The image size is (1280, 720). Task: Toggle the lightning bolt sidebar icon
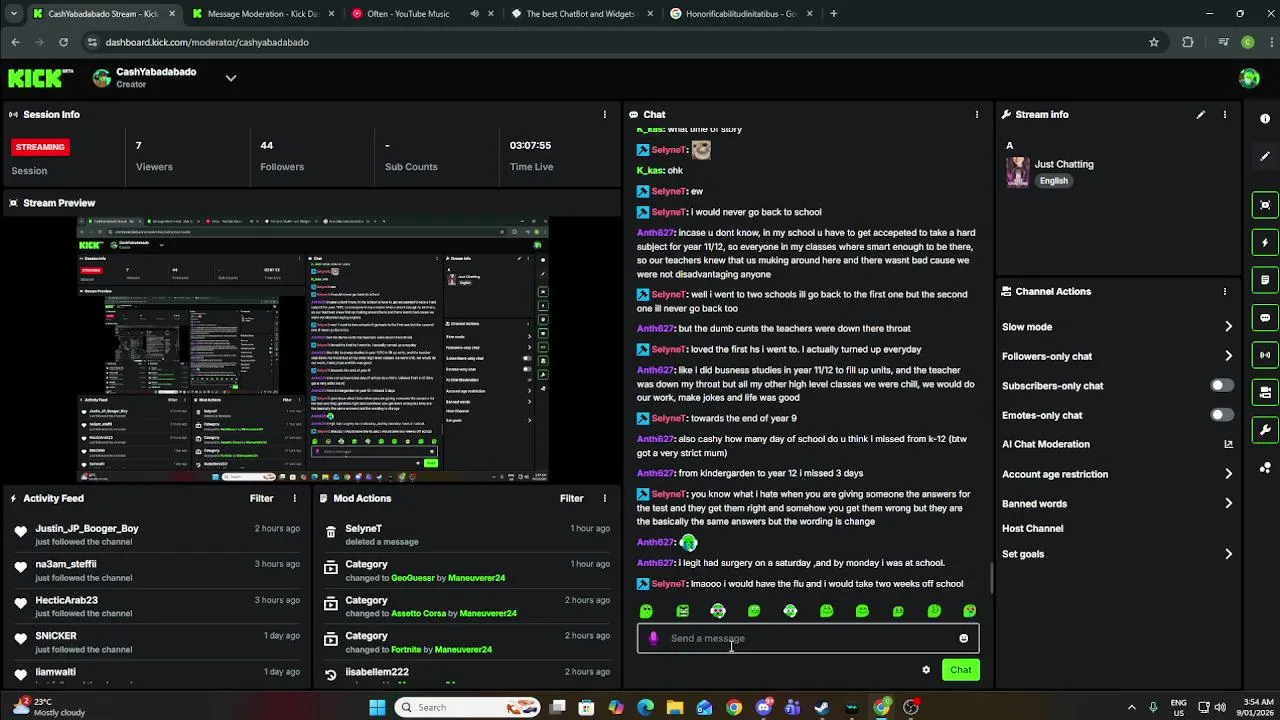1265,243
